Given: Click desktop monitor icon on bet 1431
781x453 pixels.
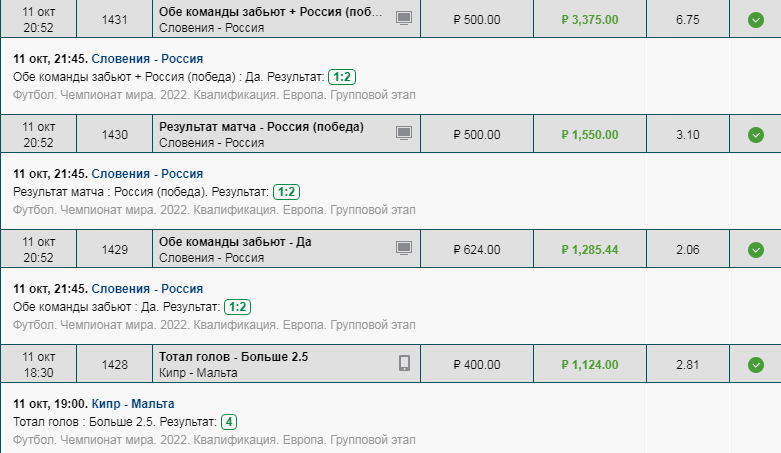Looking at the screenshot, I should (404, 18).
